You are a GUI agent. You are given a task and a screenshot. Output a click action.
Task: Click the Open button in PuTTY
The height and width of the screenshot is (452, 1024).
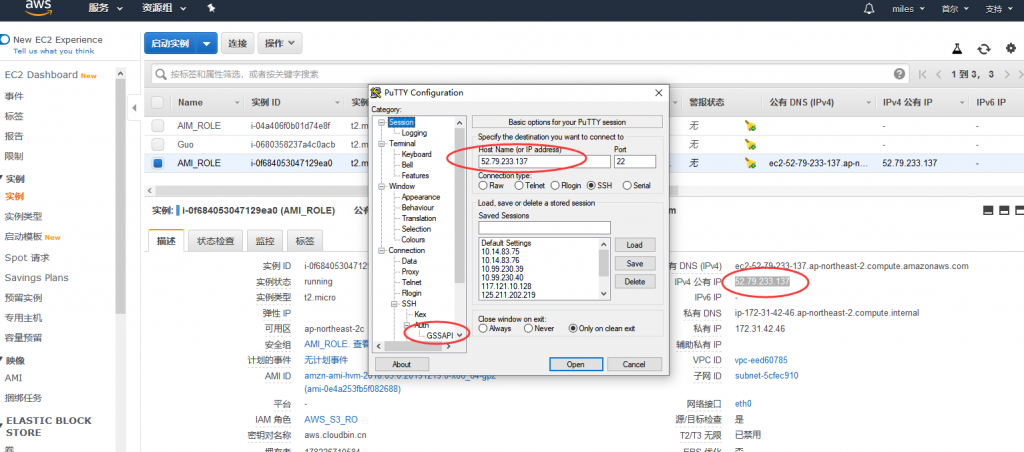(x=575, y=364)
